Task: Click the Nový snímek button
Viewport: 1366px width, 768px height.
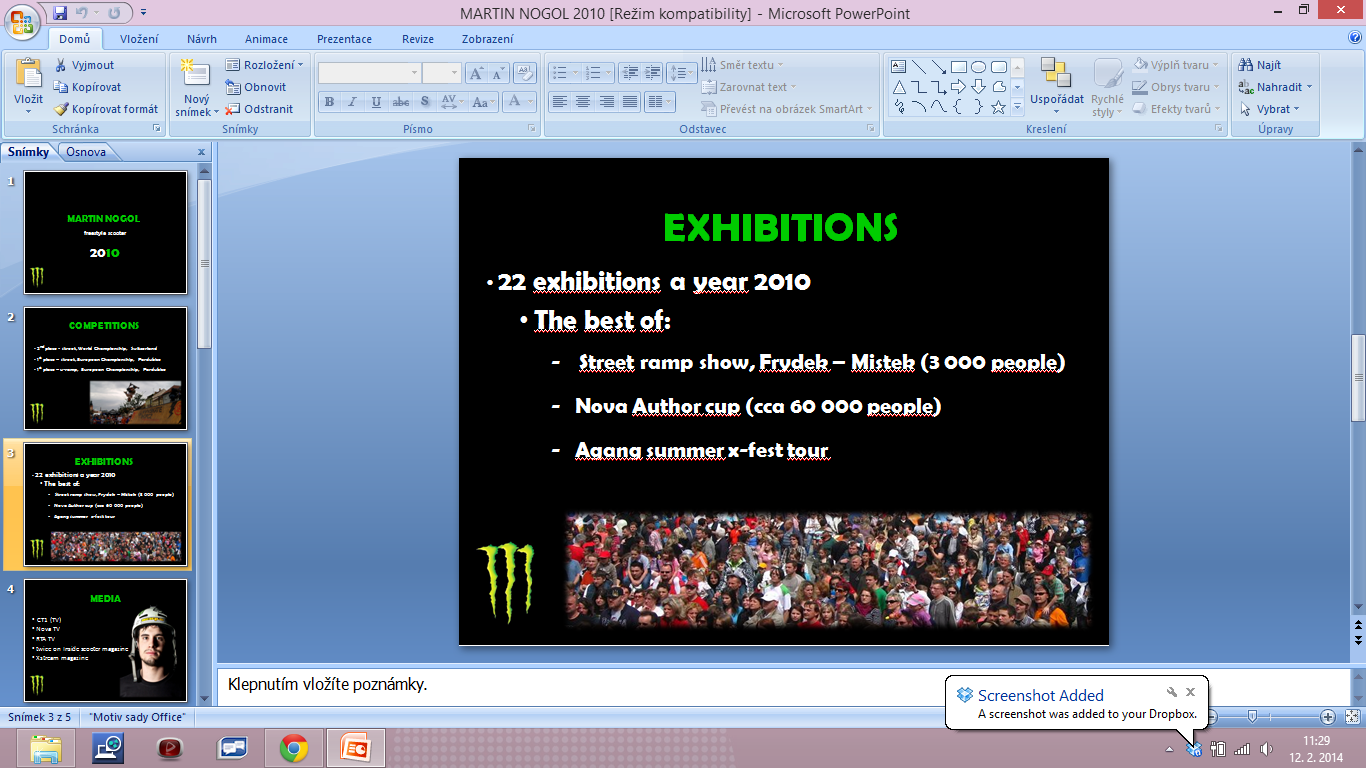Action: pyautogui.click(x=195, y=88)
